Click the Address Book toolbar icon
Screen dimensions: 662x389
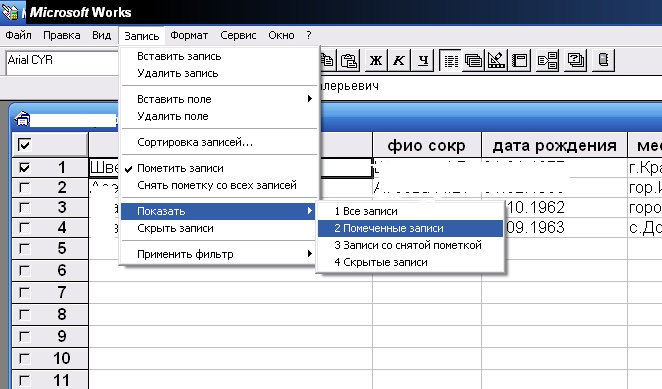point(603,60)
